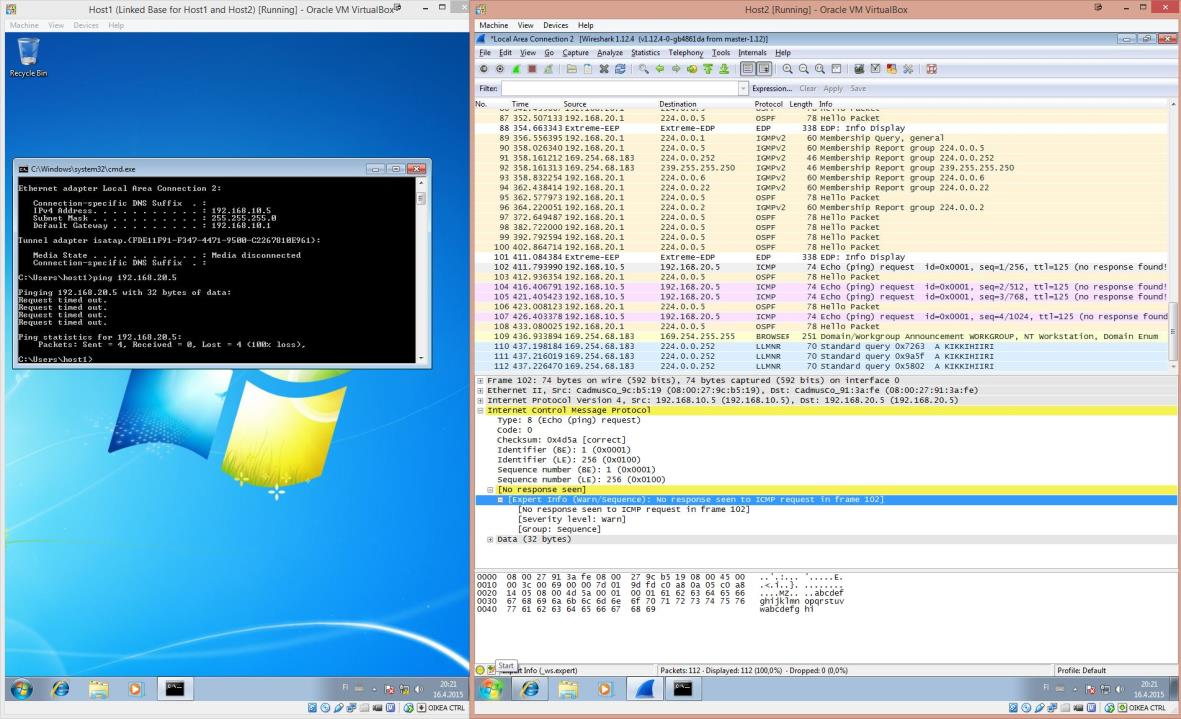Screen dimensions: 1181x719
Task: Click inside the Wireshark display Filter field
Action: (x=620, y=89)
